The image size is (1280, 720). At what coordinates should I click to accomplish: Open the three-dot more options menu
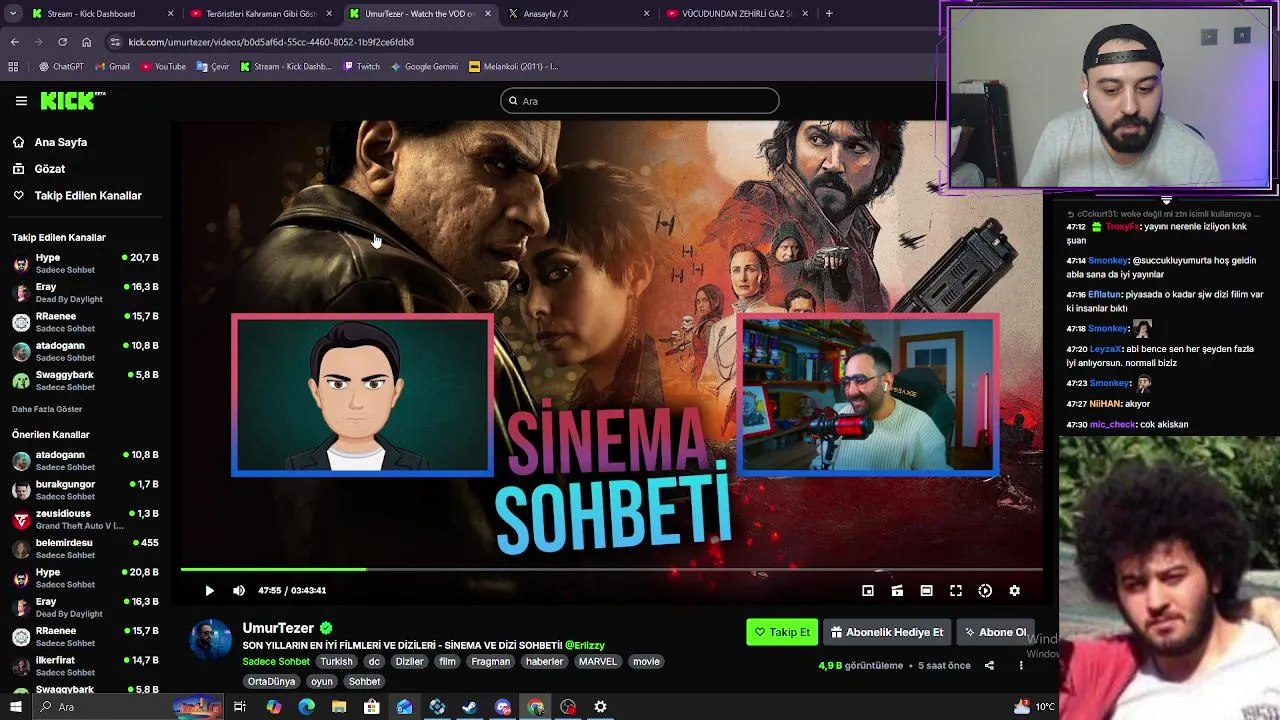click(x=1021, y=665)
